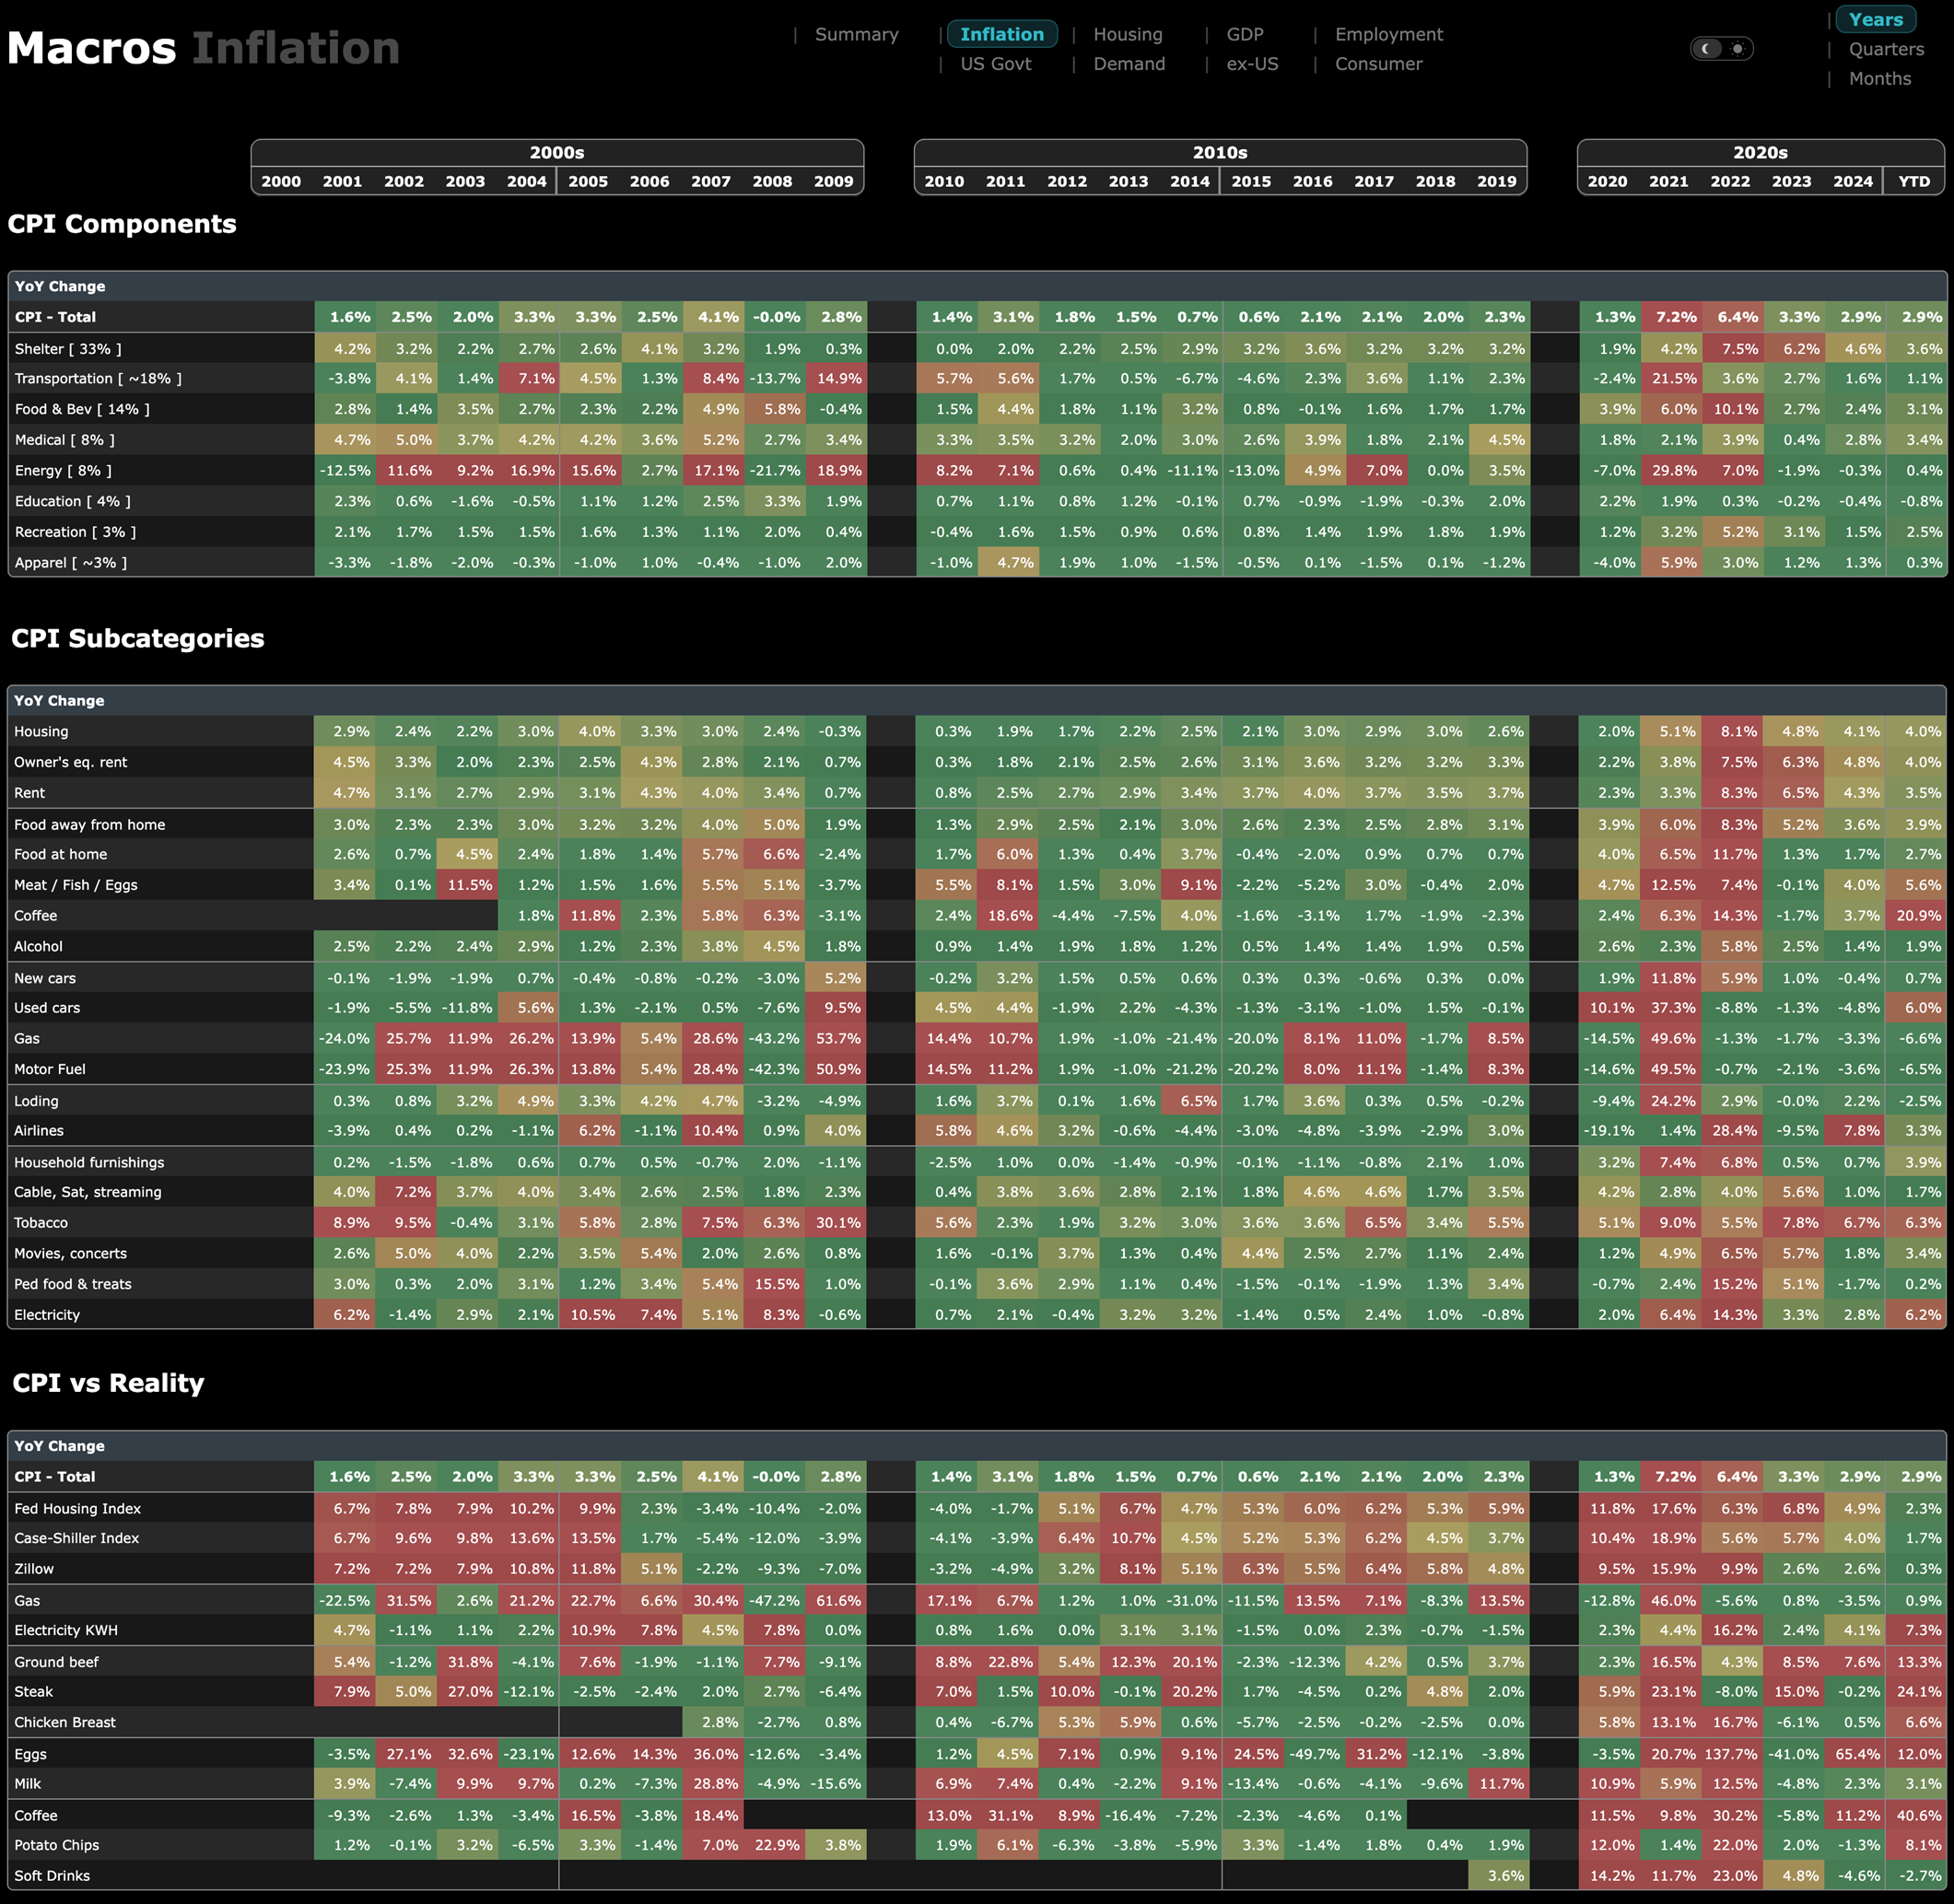
Task: Open the Housing tab
Action: point(1127,34)
